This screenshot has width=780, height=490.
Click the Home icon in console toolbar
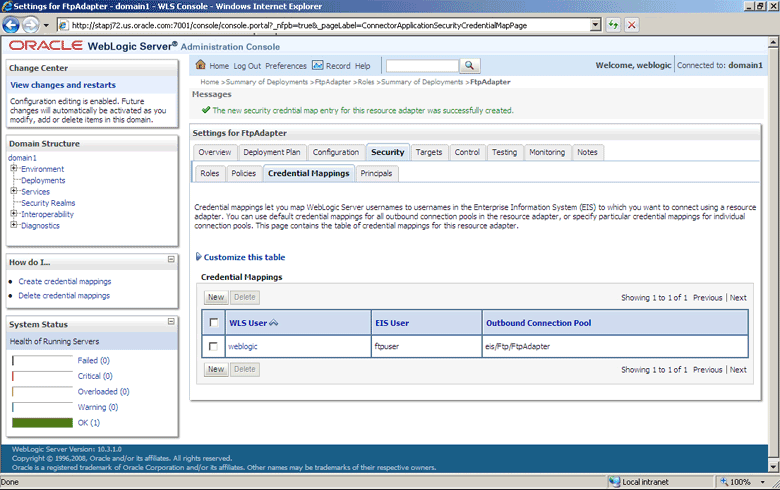tap(200, 66)
